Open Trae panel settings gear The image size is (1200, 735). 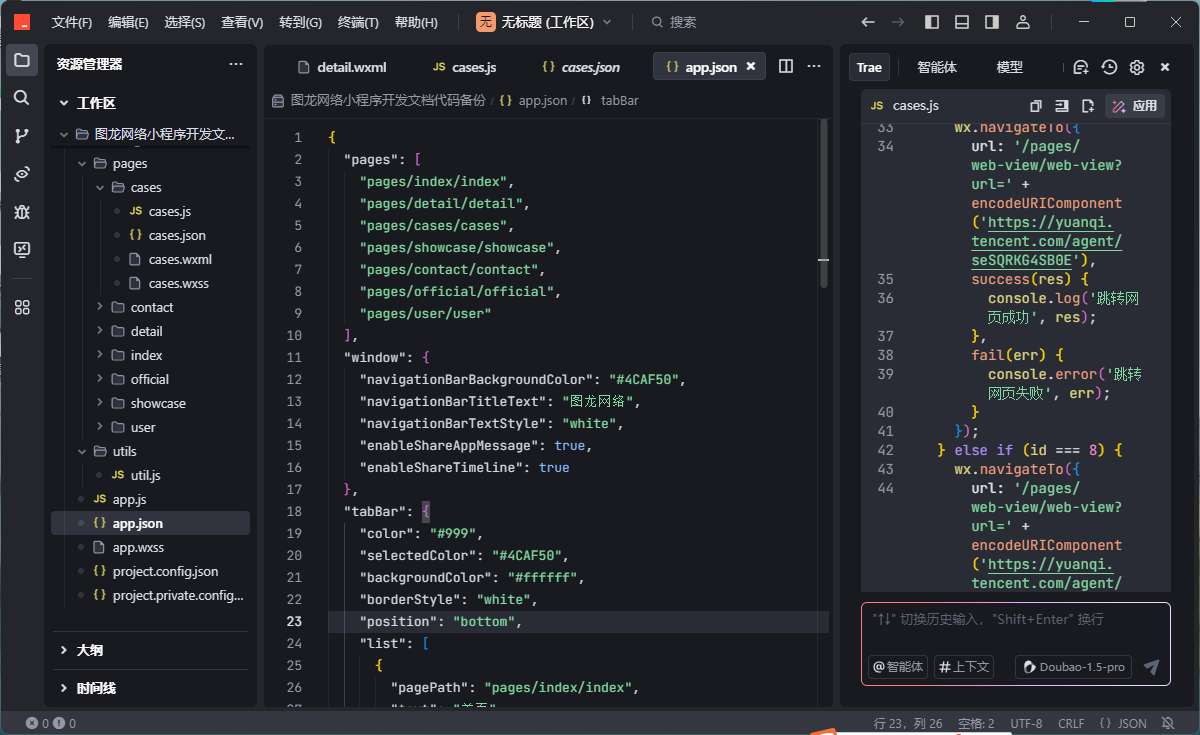(1137, 67)
